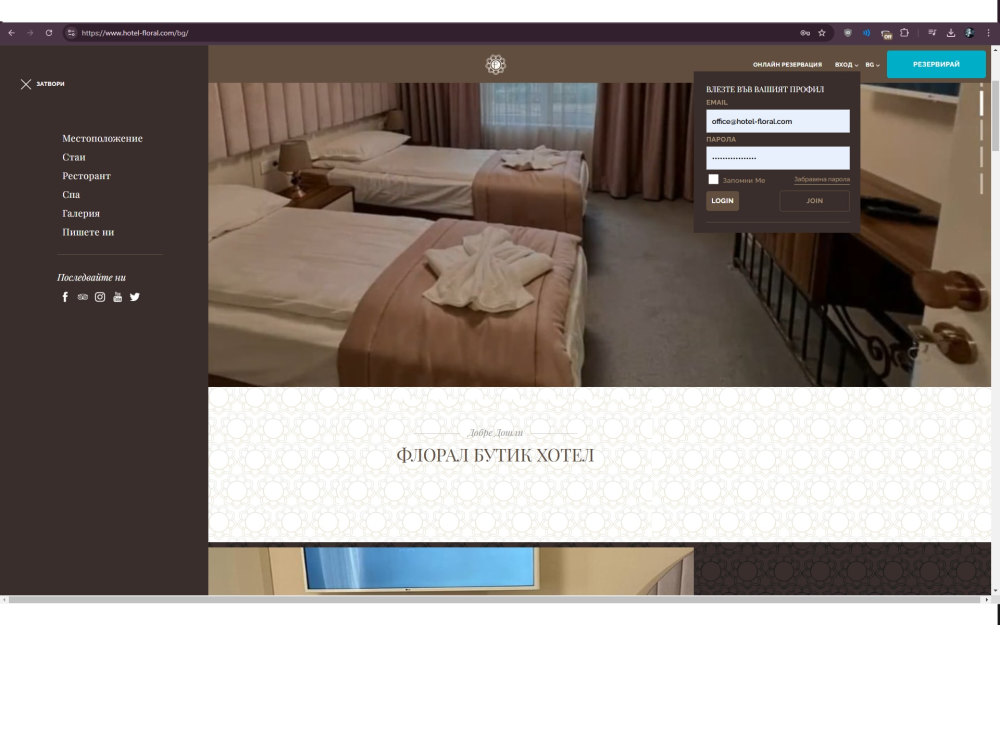Click the РЕЗЕРВИРАЙ booking button
Screen dimensions: 1000x750
pos(936,64)
